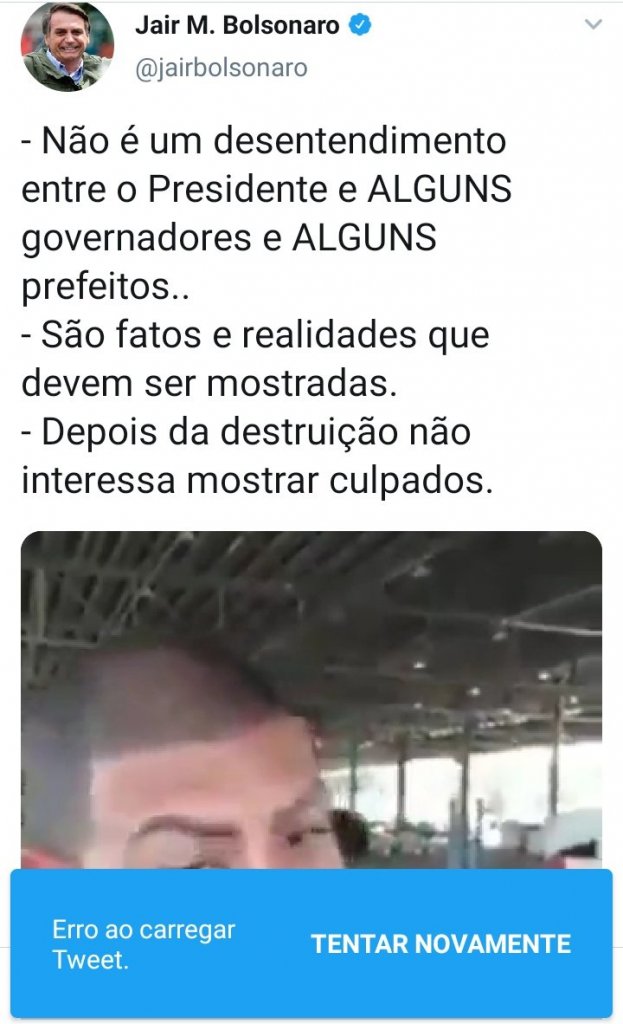Open tweet via 'Não é um desentendimento' line

pos(264,140)
